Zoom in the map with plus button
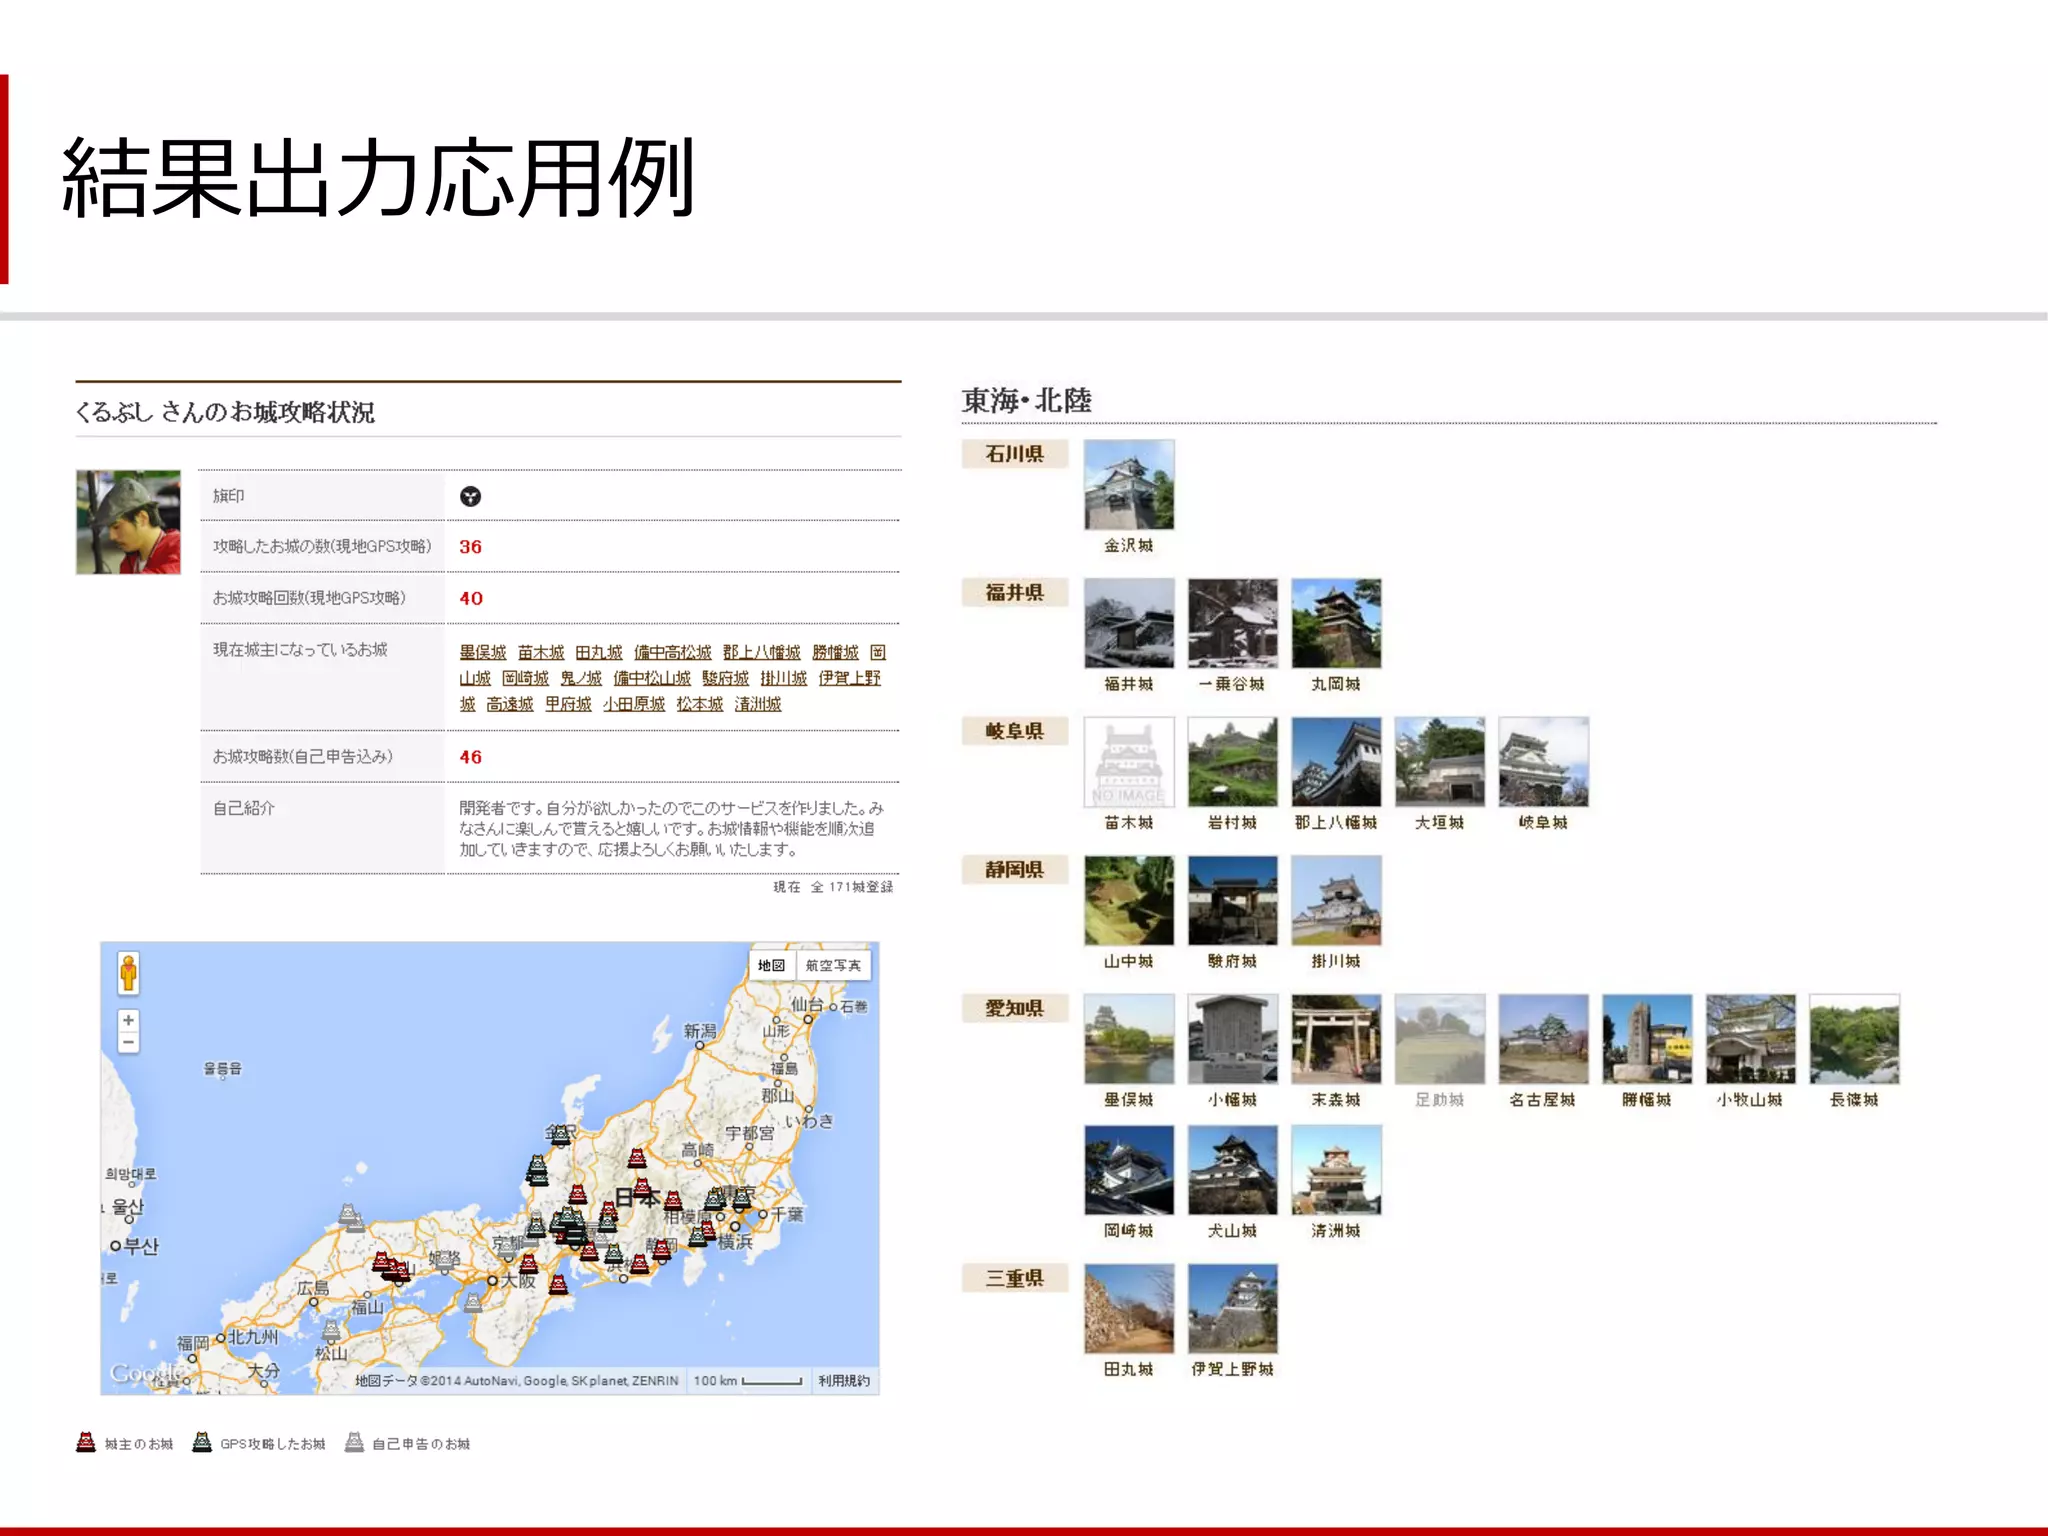Screen dimensions: 2048x1536 coord(128,1020)
